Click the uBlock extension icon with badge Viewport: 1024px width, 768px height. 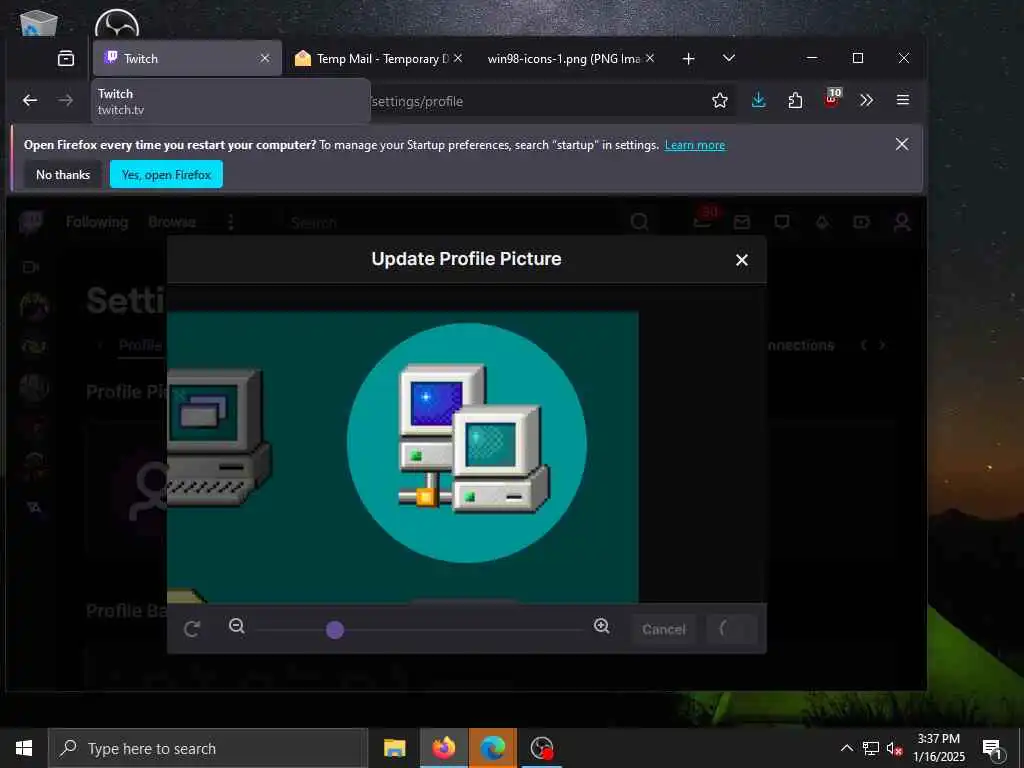tap(831, 98)
